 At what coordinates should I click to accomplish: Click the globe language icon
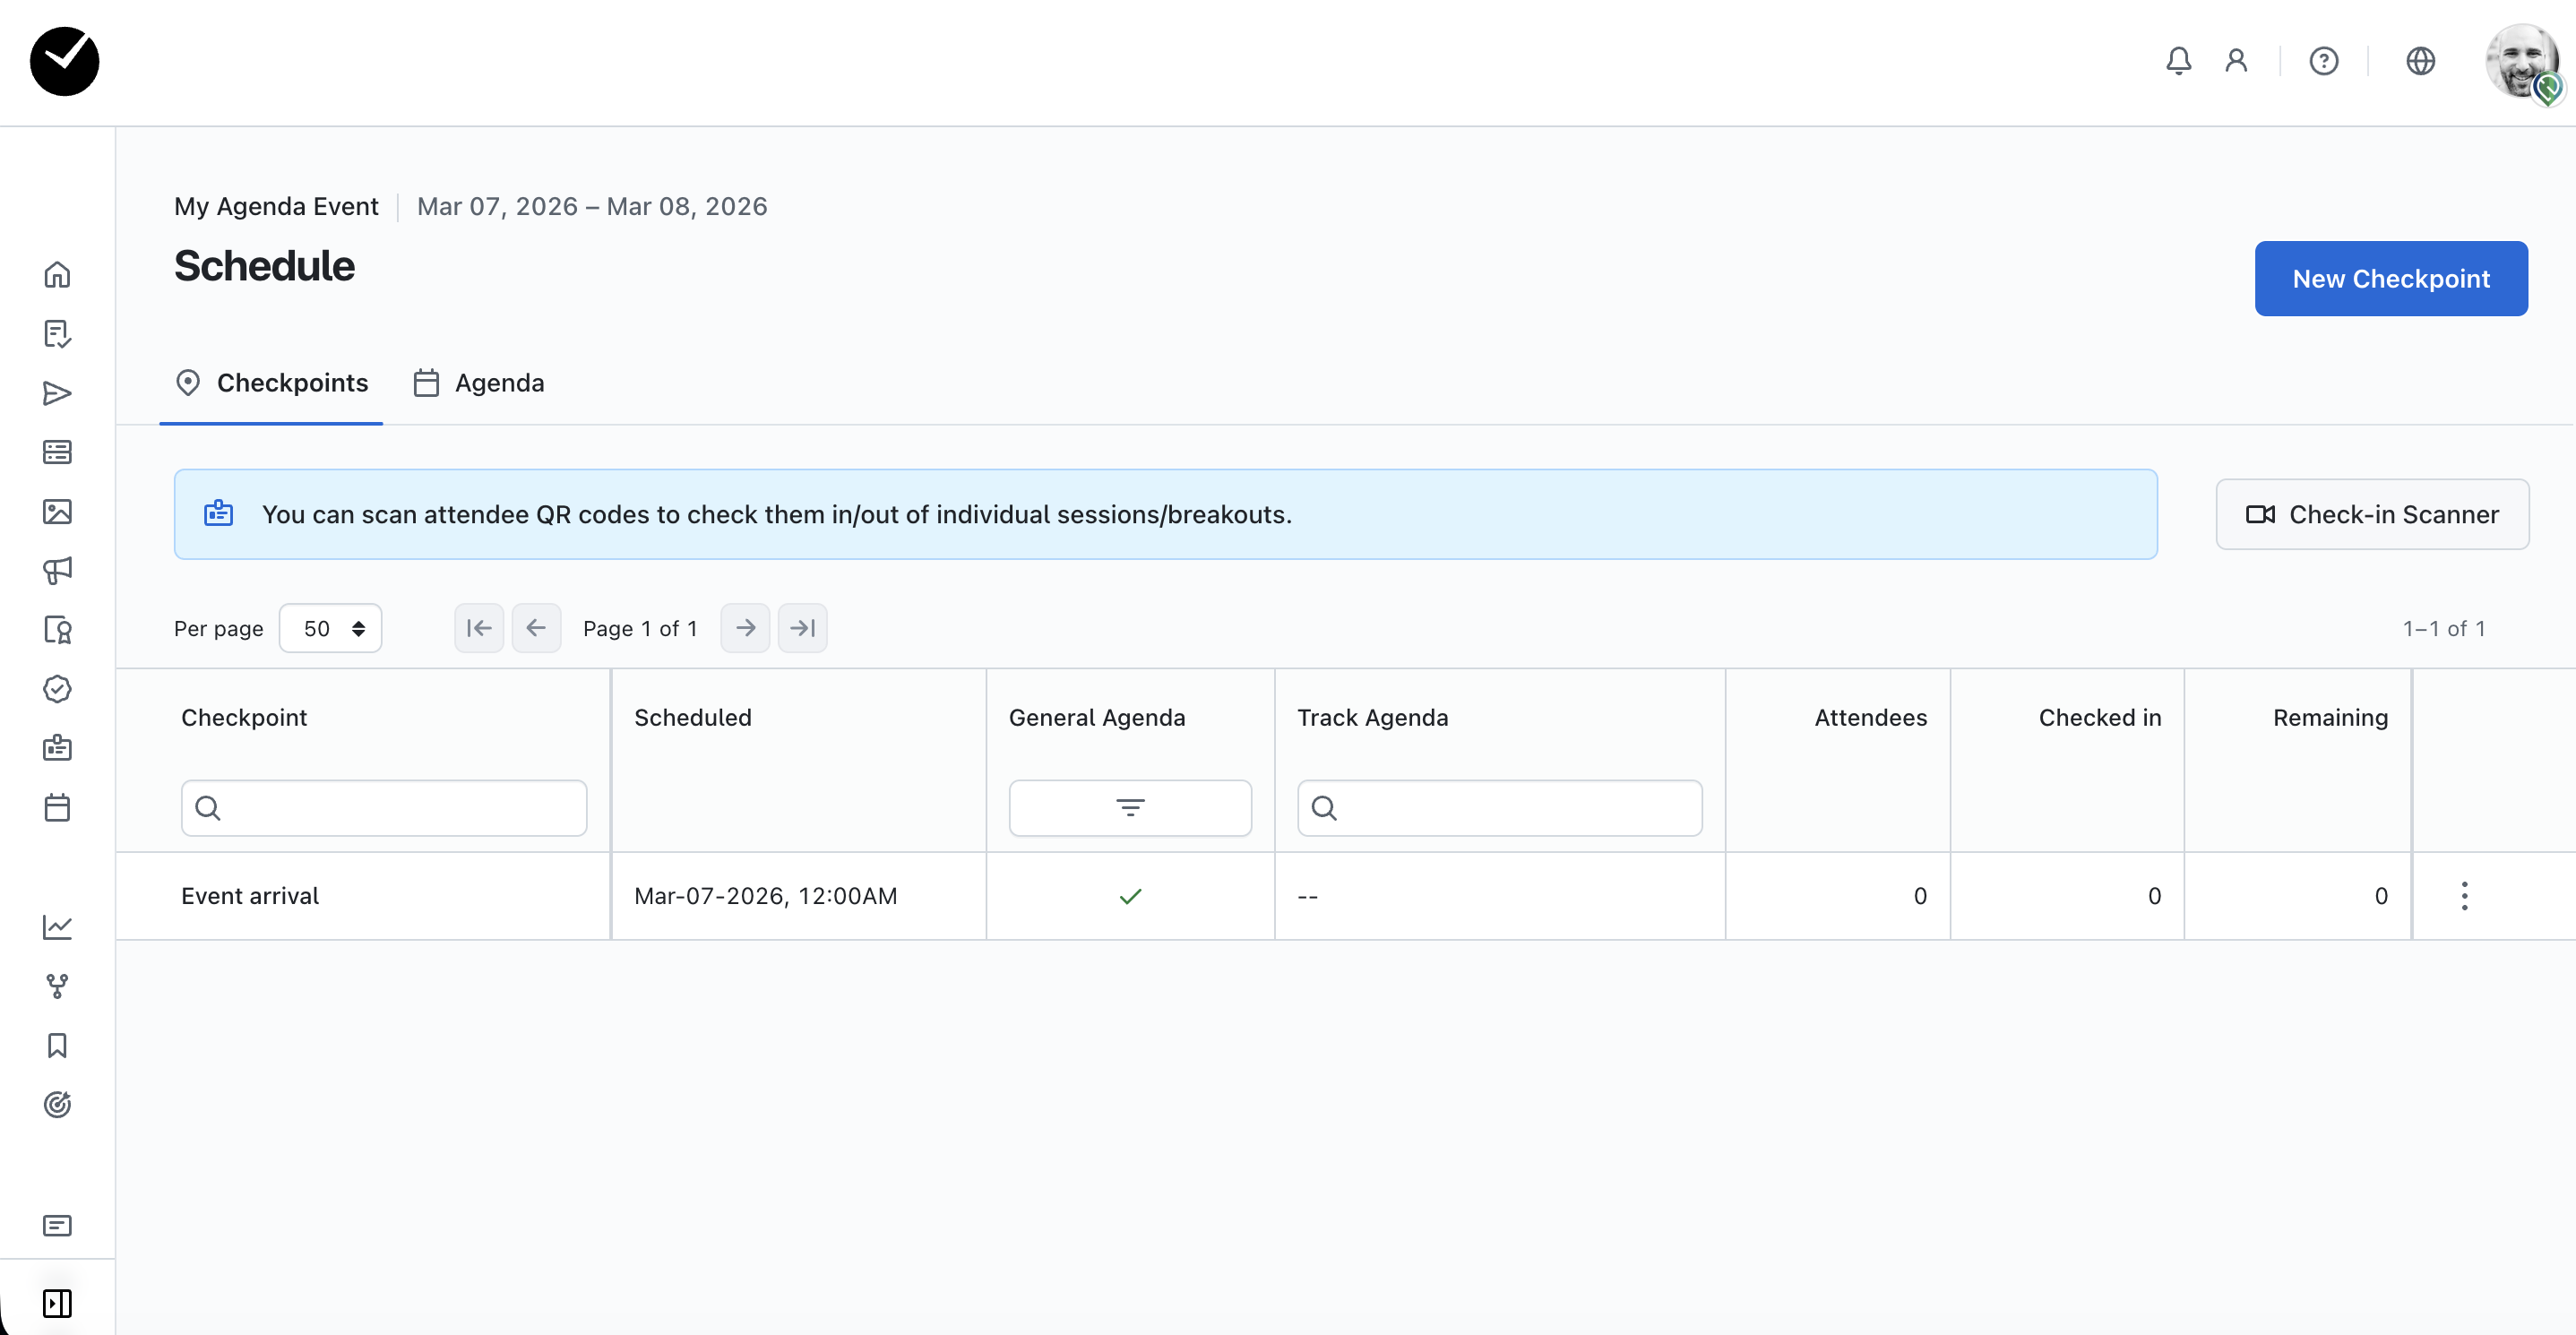tap(2420, 61)
